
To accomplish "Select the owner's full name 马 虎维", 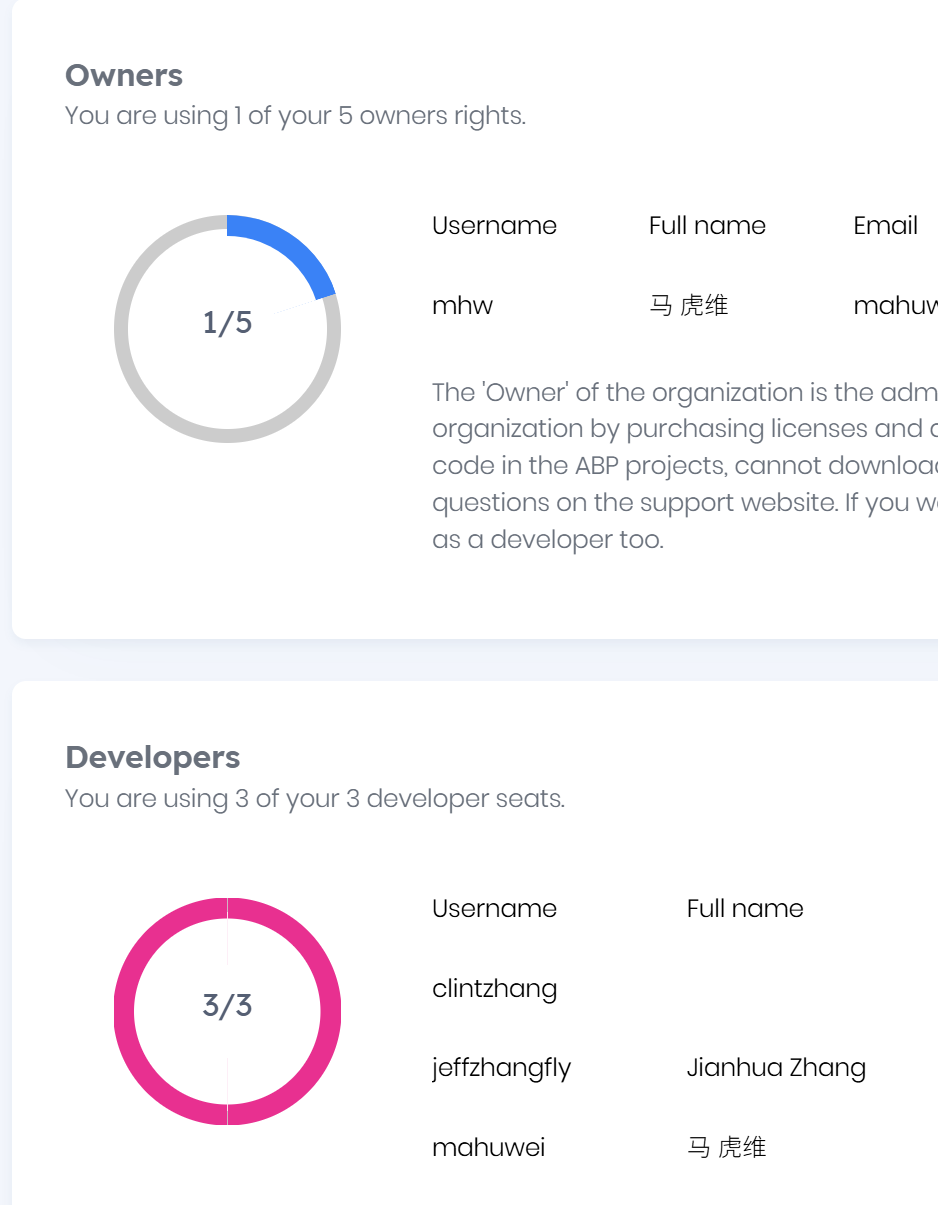I will pos(688,306).
